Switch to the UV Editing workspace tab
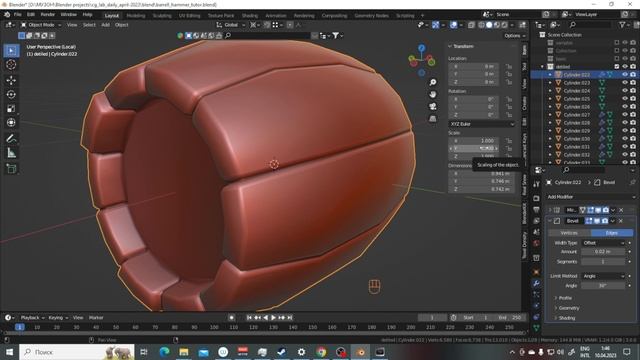Image resolution: width=640 pixels, height=360 pixels. (189, 16)
